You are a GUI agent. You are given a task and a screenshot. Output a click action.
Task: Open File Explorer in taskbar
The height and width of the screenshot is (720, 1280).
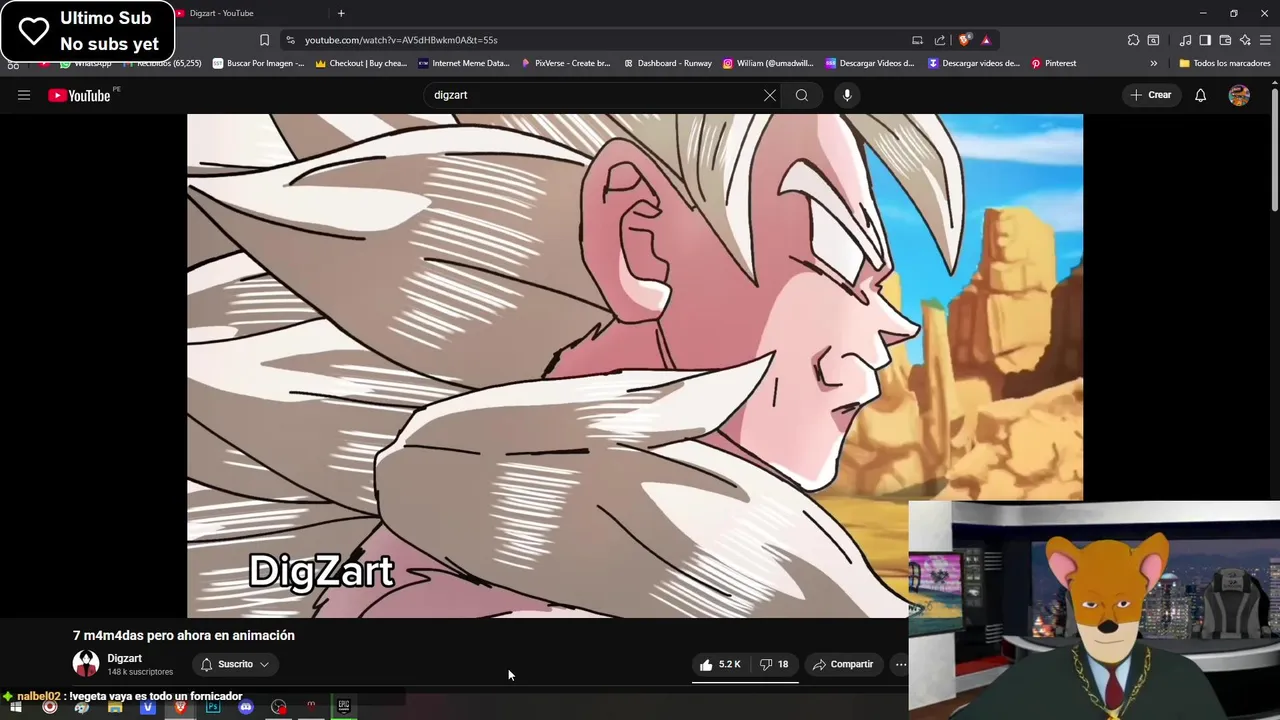point(115,707)
